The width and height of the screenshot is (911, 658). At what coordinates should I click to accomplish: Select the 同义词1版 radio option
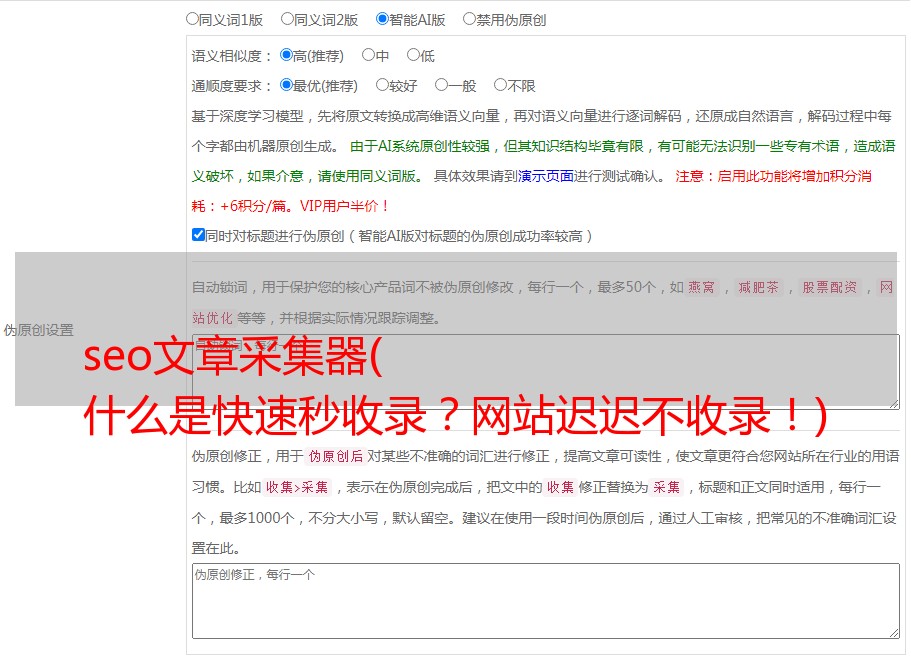[x=192, y=19]
